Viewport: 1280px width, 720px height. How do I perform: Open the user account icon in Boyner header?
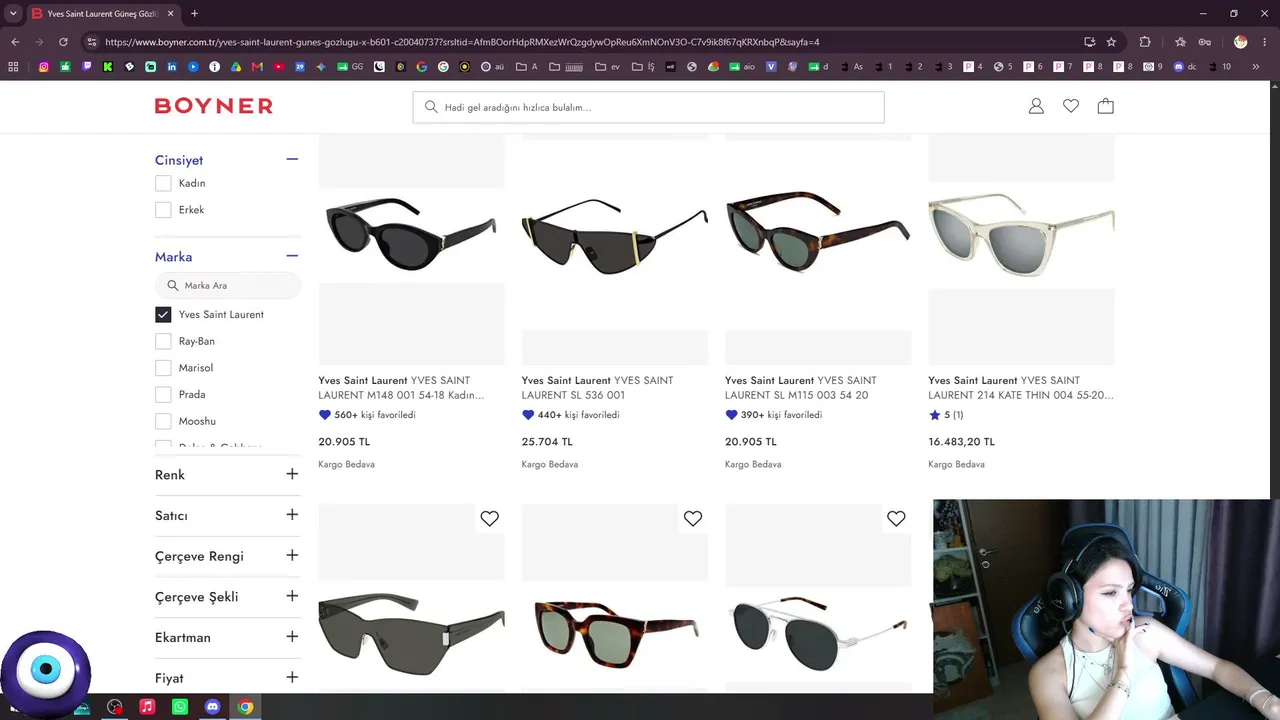[x=1036, y=106]
